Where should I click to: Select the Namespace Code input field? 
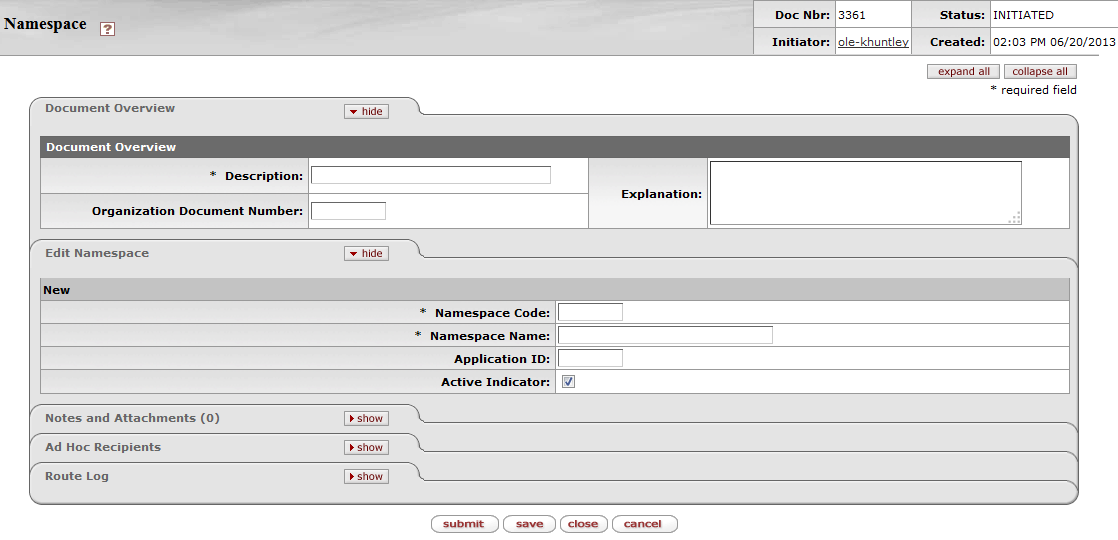point(590,312)
